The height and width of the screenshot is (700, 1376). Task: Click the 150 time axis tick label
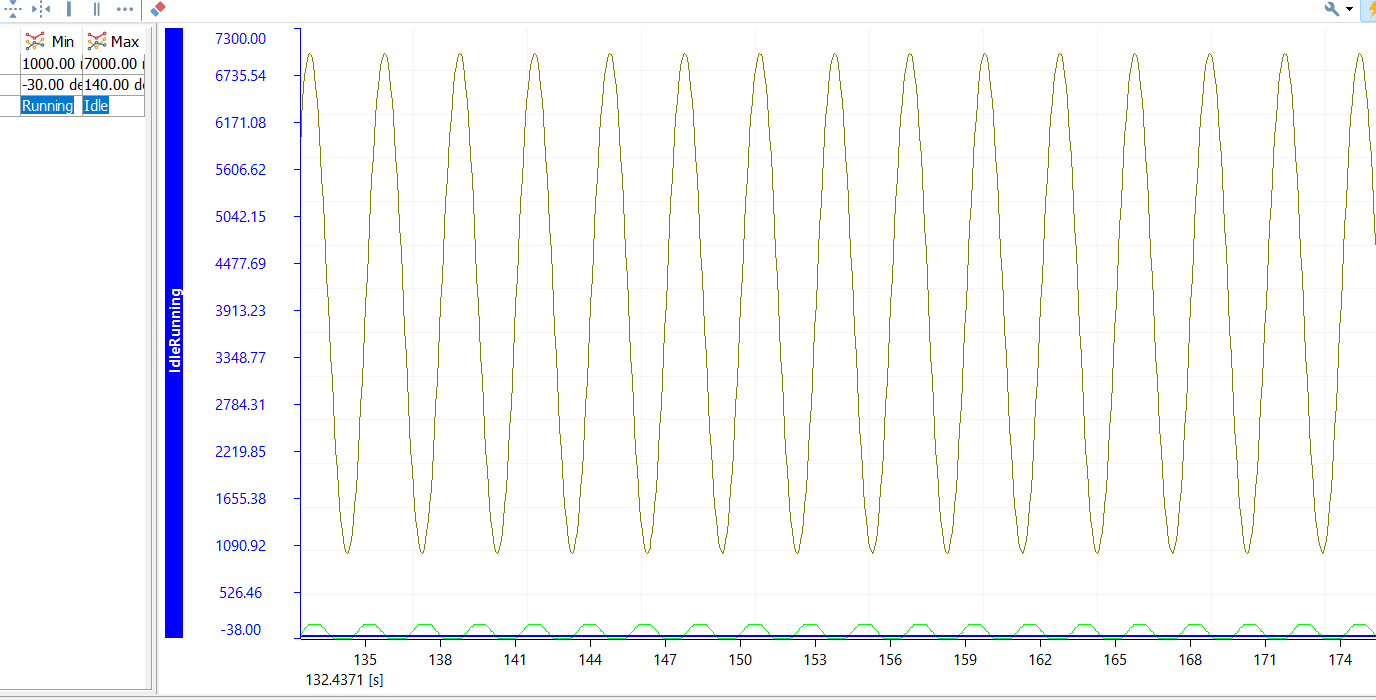(740, 660)
